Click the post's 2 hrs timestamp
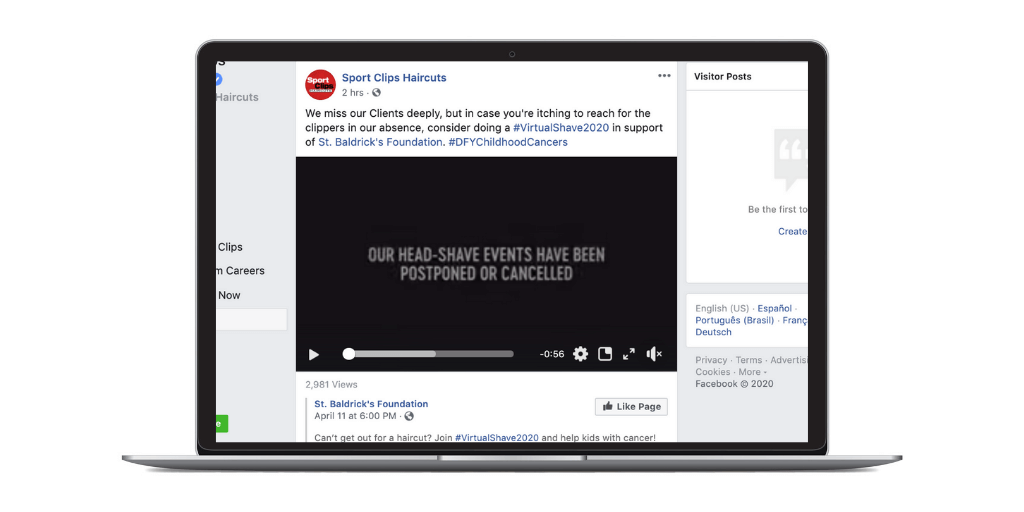Screen dimensions: 1024x512 pos(353,93)
